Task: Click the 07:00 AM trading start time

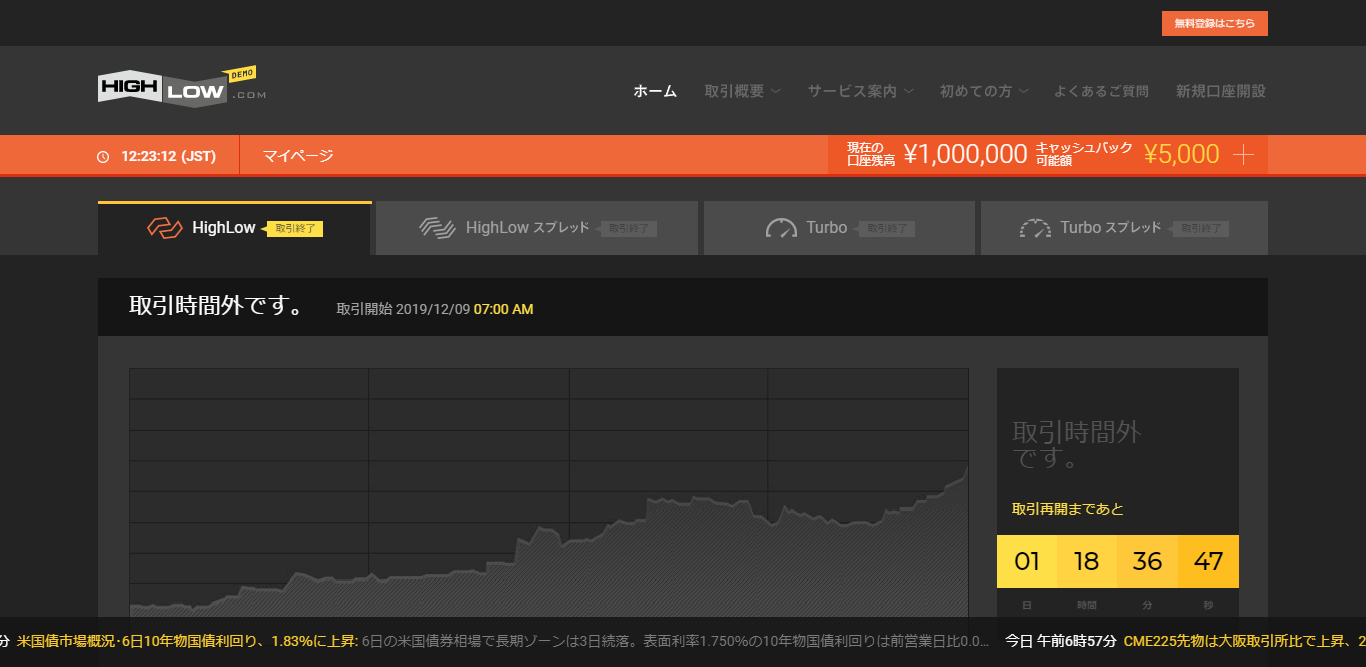Action: pos(503,309)
